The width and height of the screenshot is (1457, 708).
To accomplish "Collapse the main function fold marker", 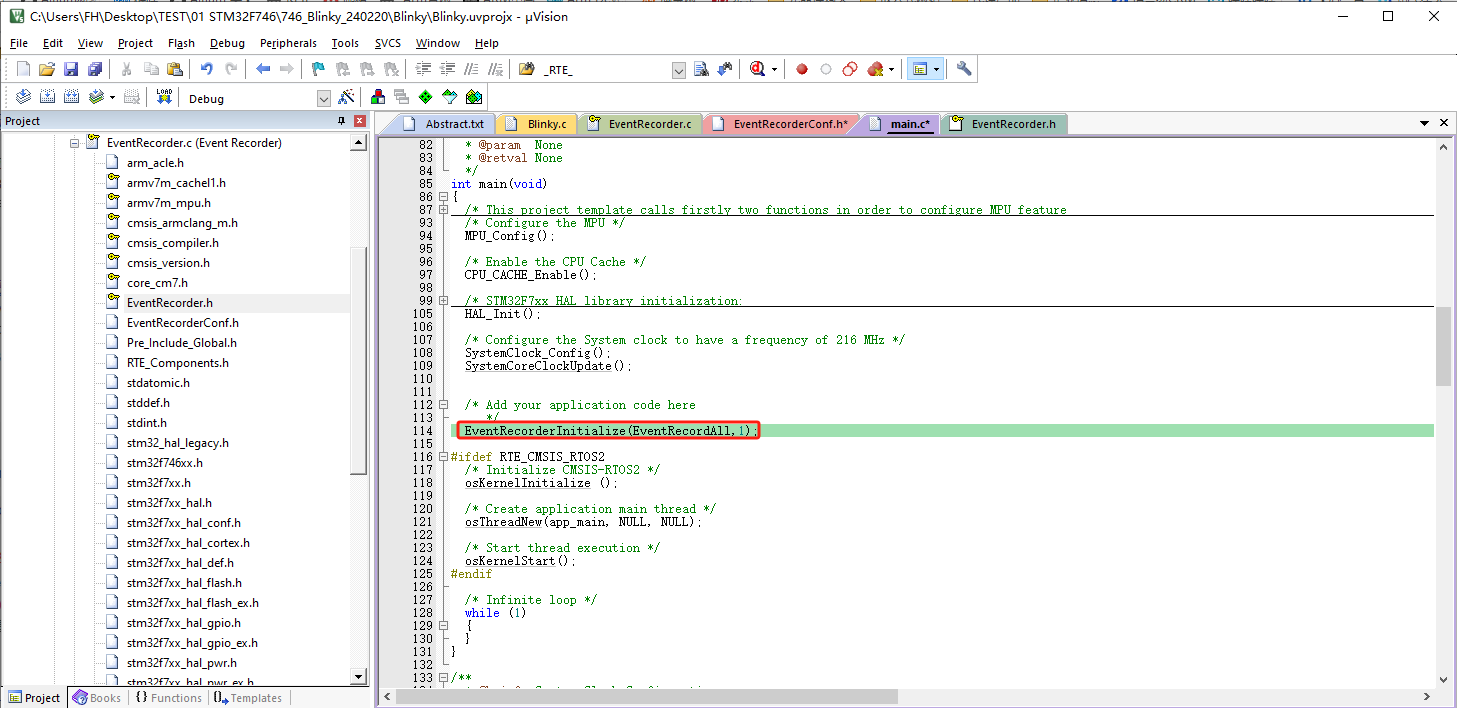I will (x=443, y=197).
